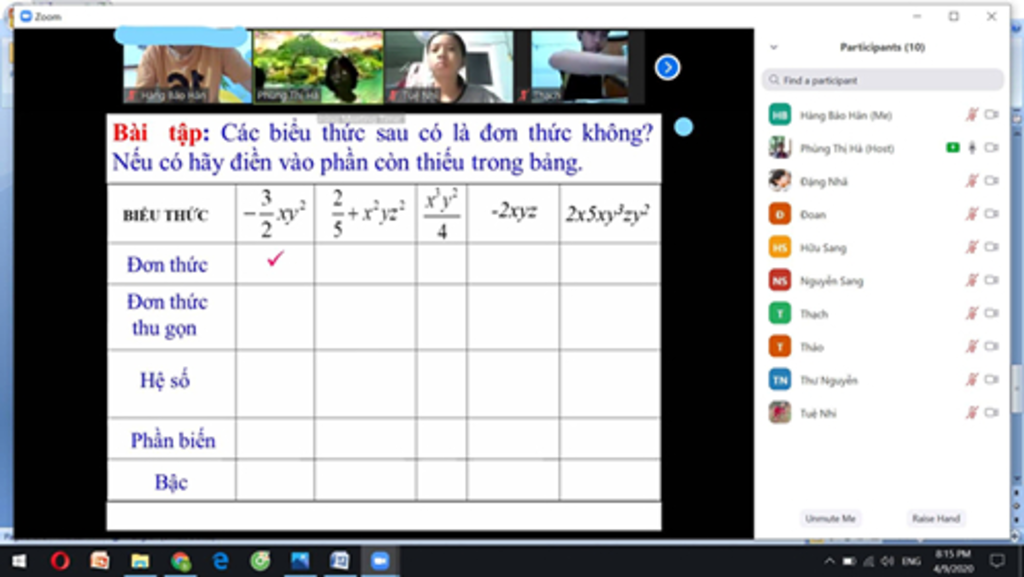
Task: Click the NS avatar of Nguyễn Sang
Action: click(x=780, y=281)
